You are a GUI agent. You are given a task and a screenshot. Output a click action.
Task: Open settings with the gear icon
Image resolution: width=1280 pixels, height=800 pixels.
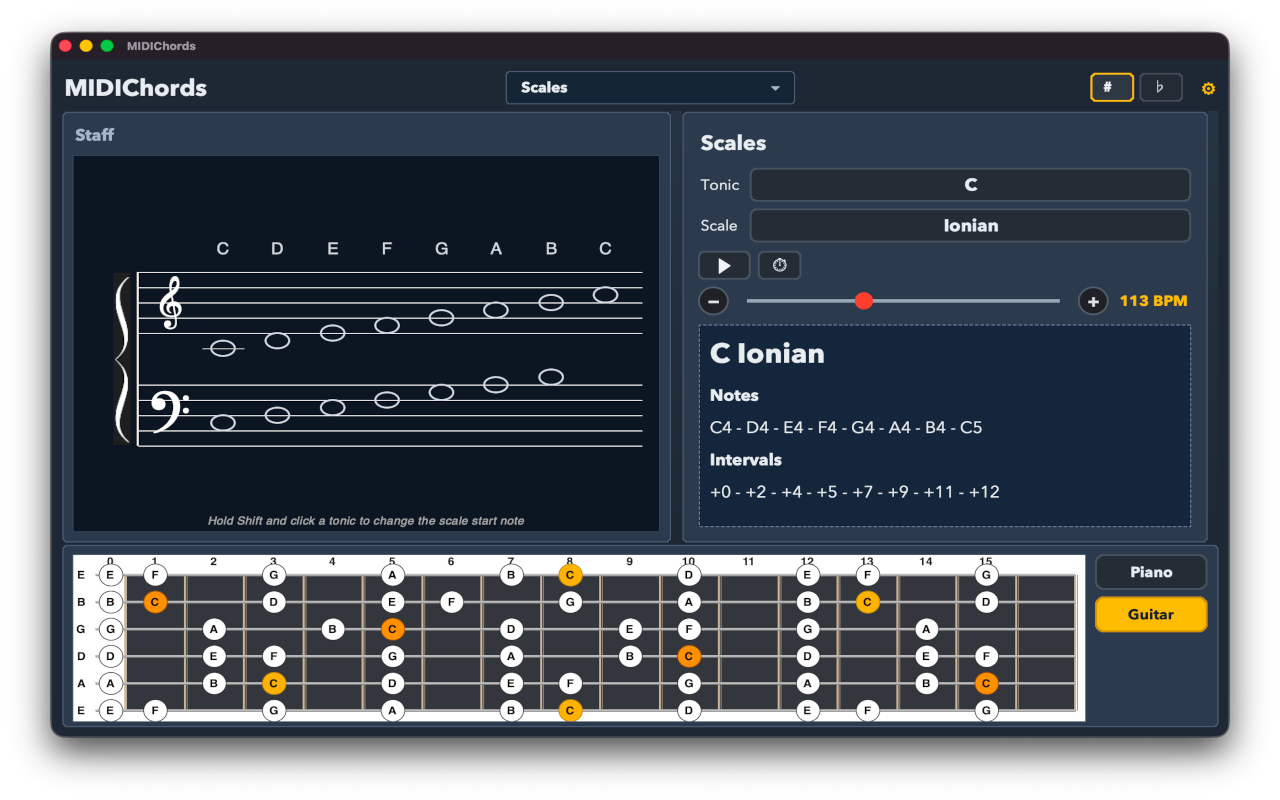(1208, 88)
